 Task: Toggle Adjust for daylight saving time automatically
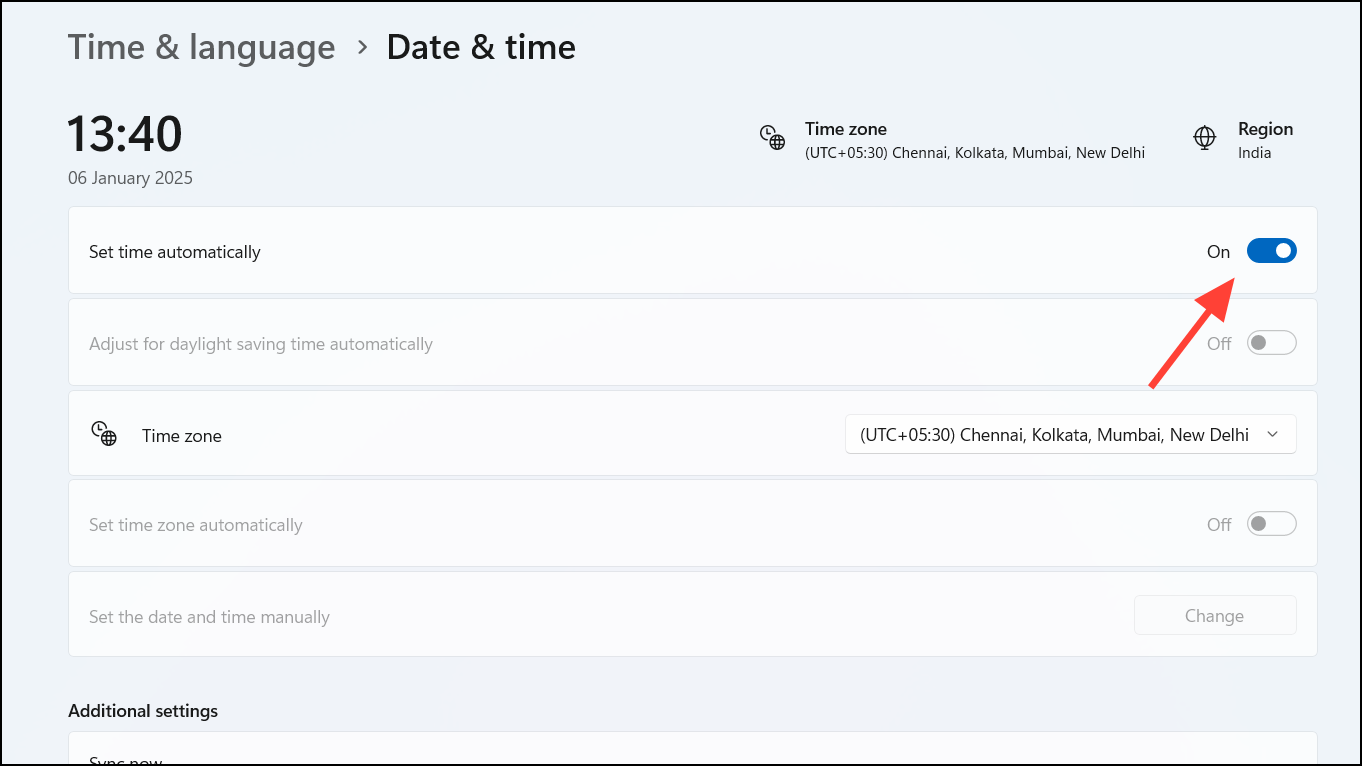1271,343
